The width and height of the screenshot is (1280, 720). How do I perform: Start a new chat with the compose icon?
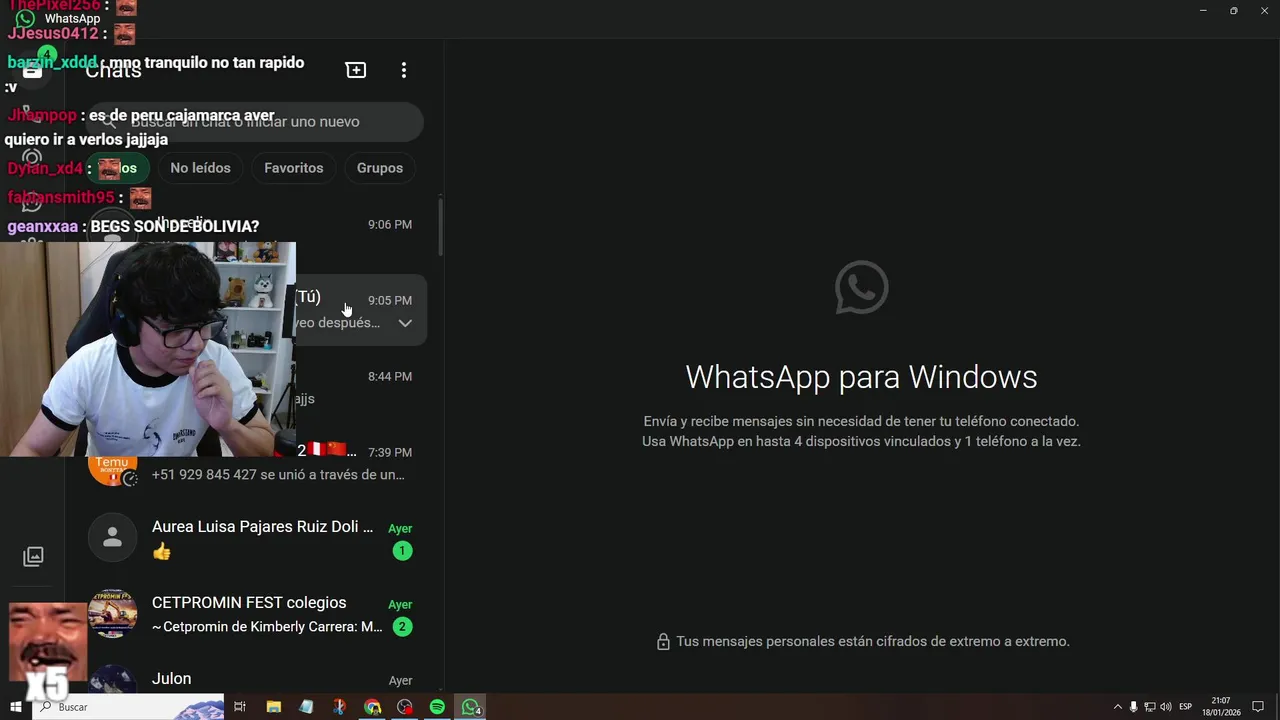tap(356, 70)
